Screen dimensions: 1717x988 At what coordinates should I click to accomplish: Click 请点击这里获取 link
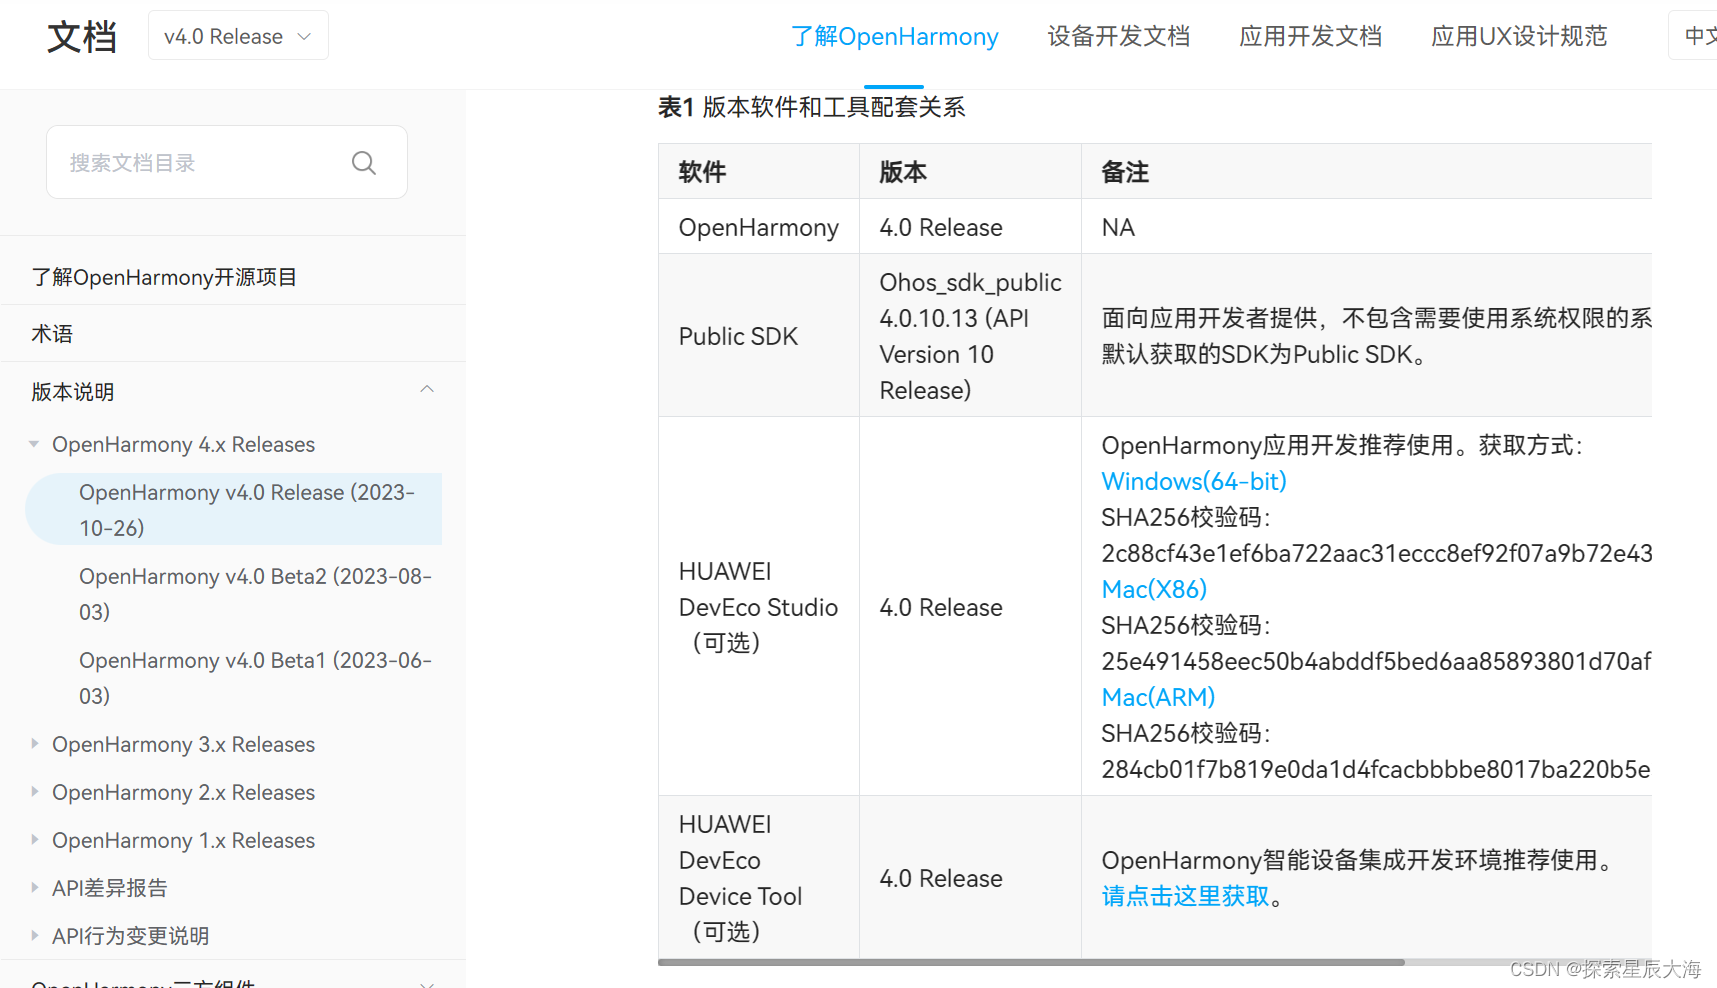pos(1185,896)
